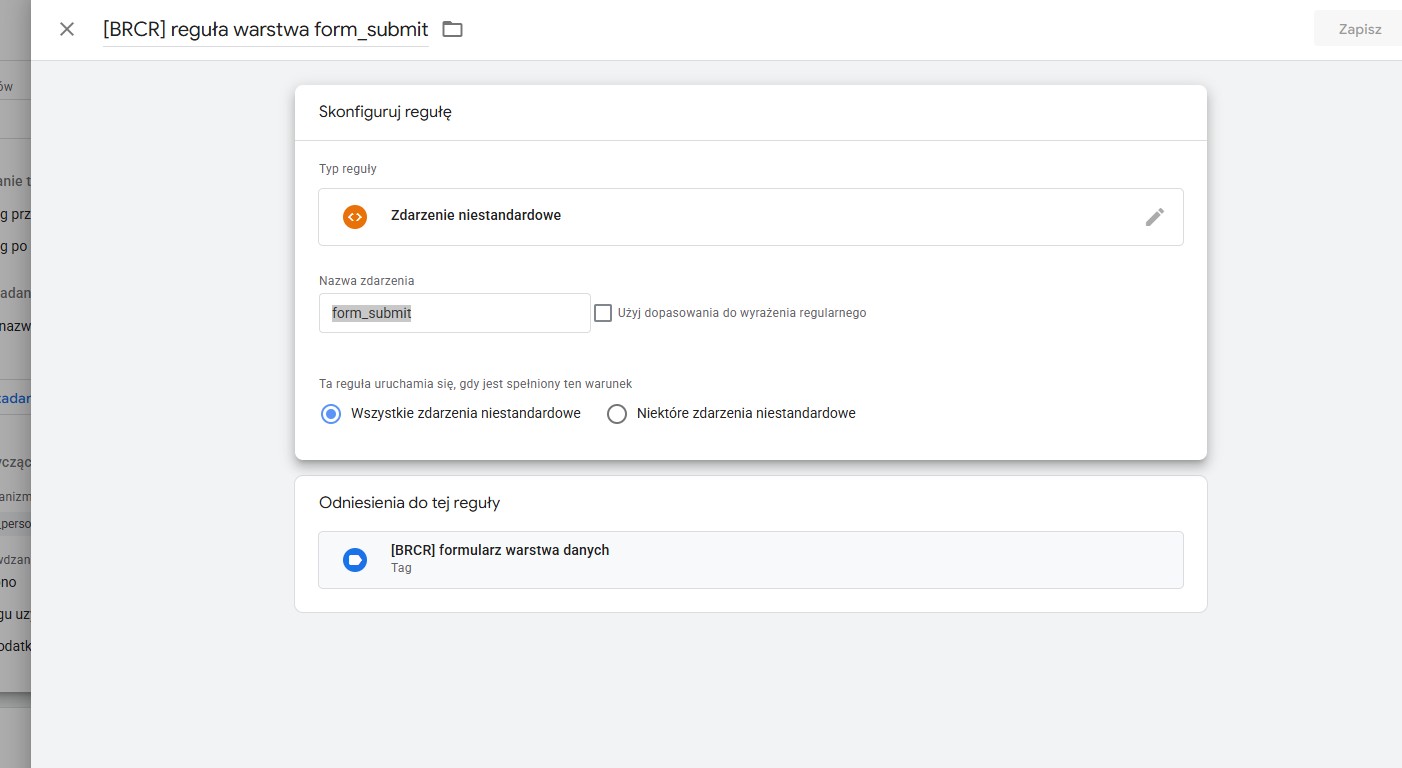Click the trigger name title field

pos(265,30)
